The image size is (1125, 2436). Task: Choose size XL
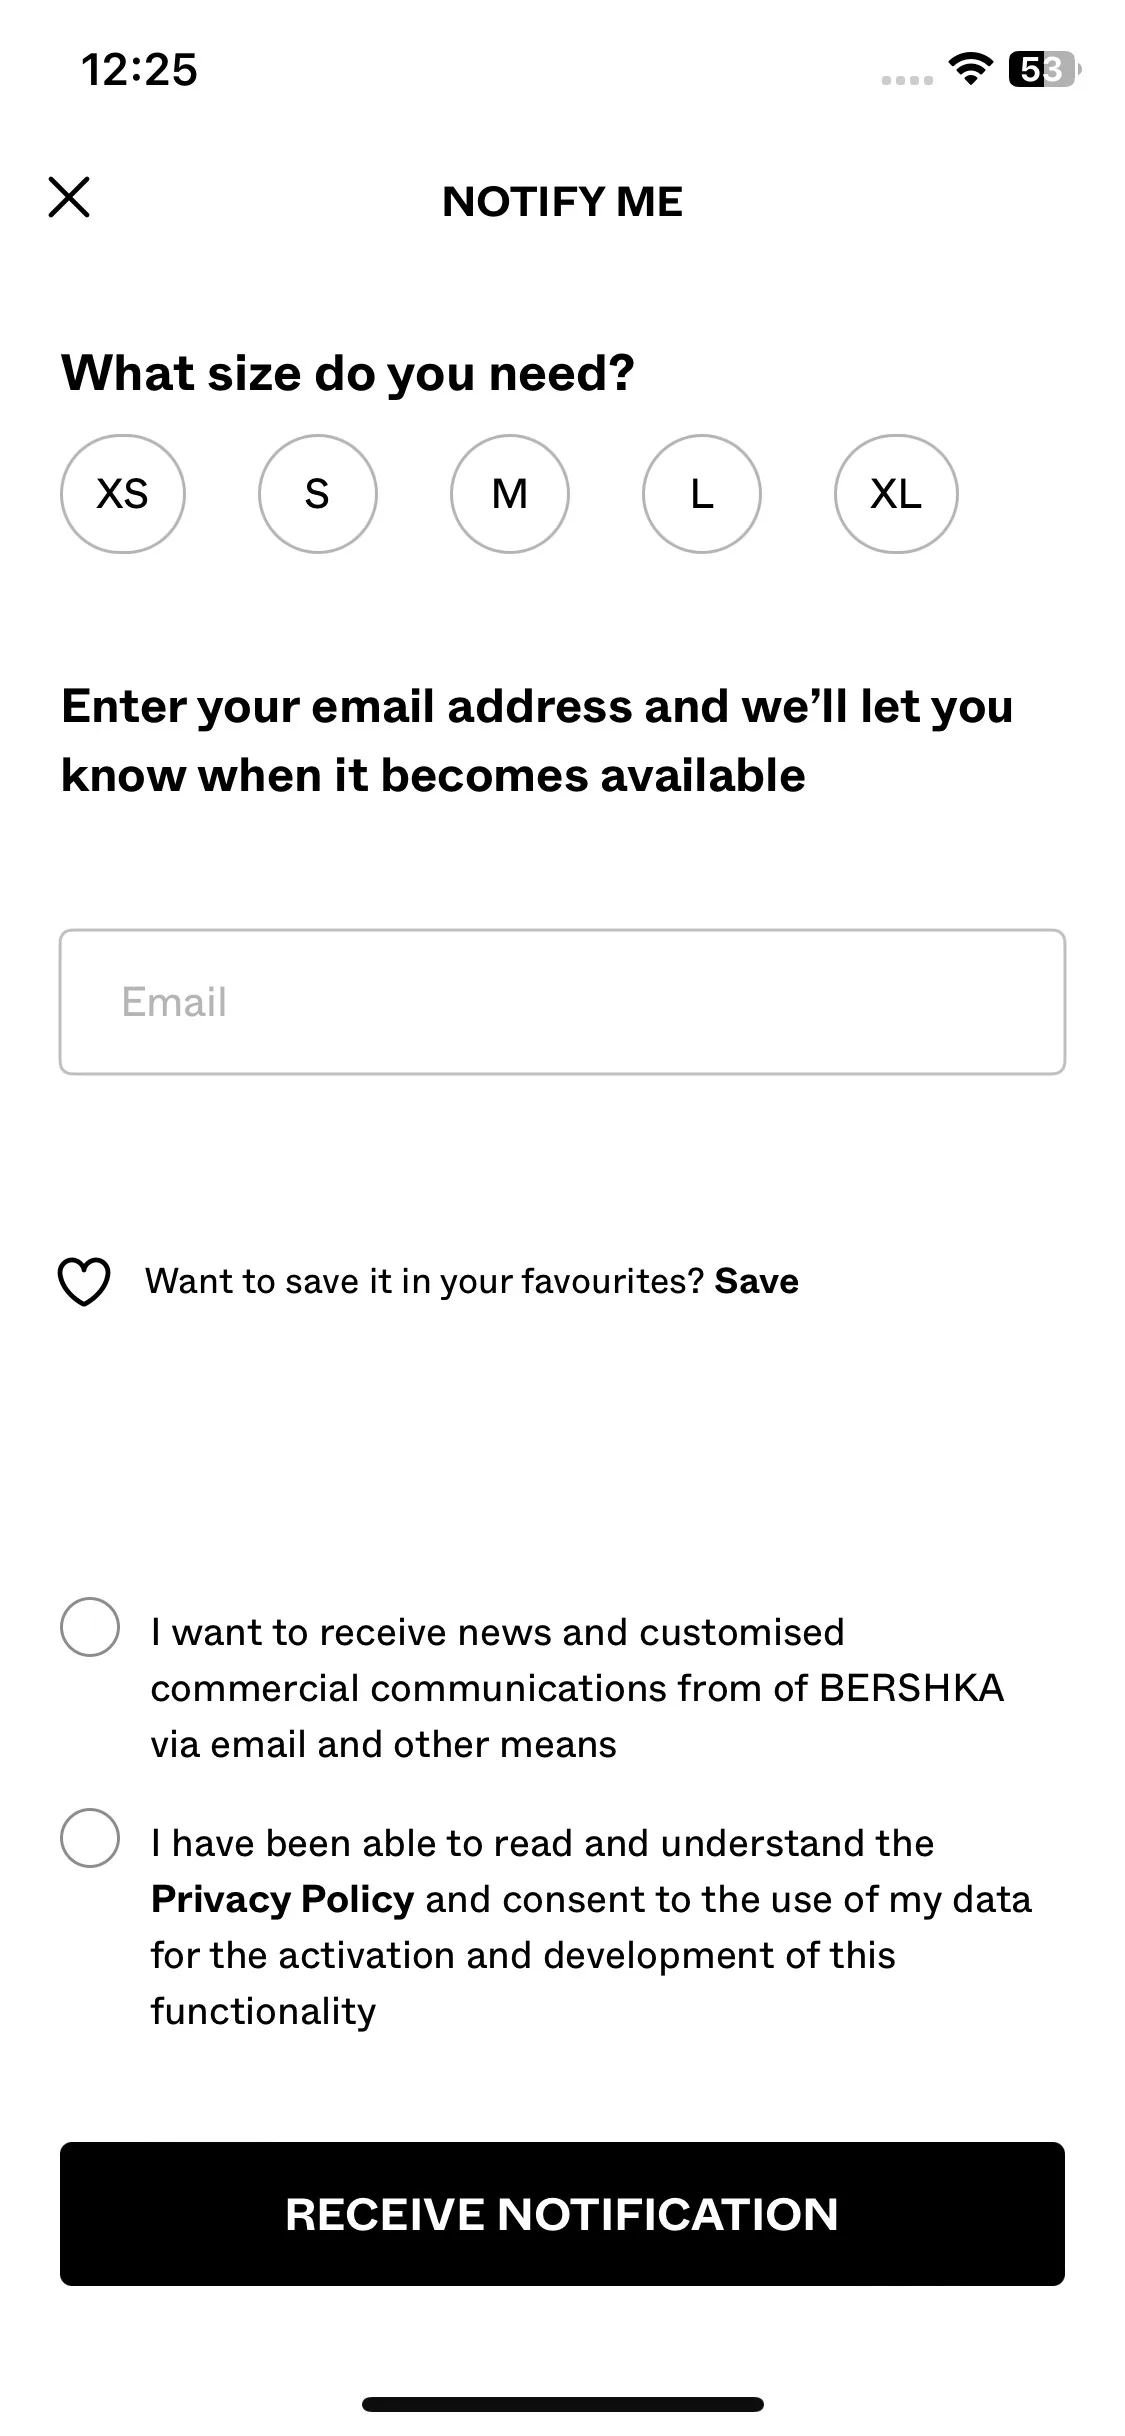(896, 494)
